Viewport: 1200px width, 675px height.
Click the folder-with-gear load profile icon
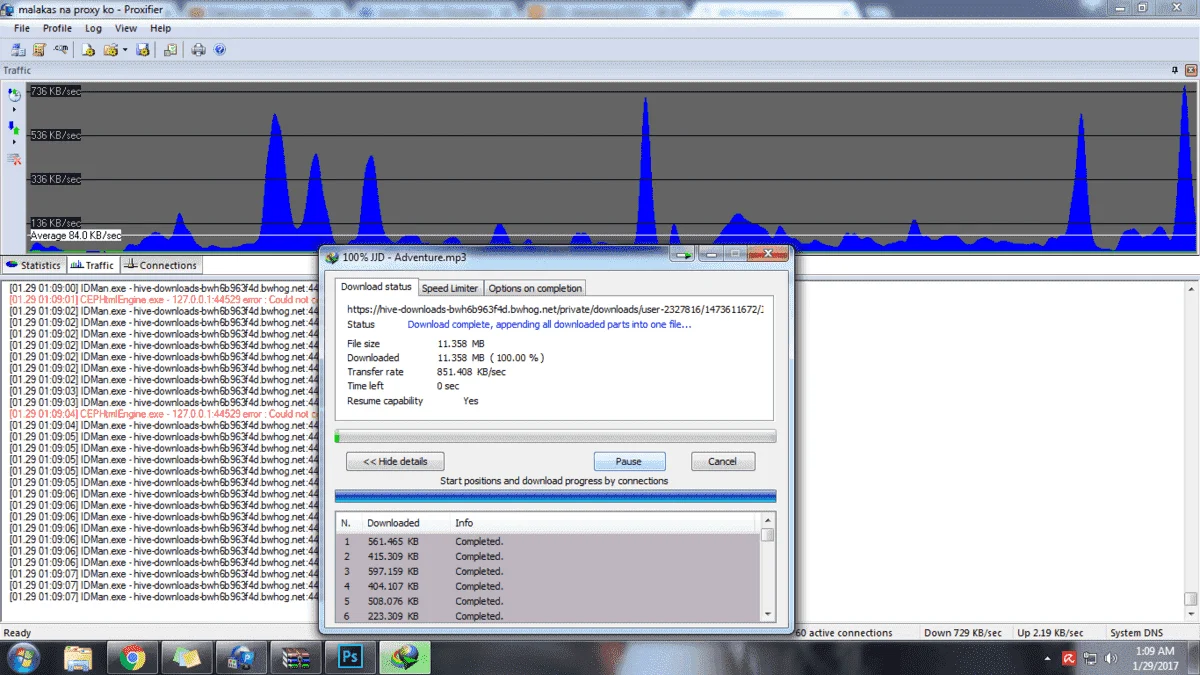click(110, 49)
